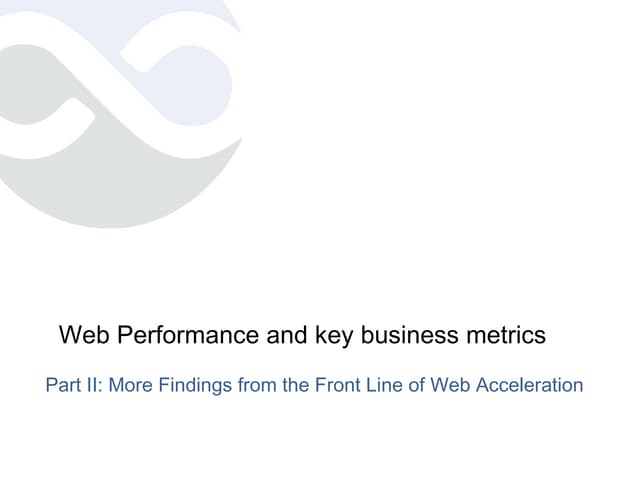This screenshot has height=480, width=640.
Task: Click the word "and" in the title
Action: click(287, 335)
